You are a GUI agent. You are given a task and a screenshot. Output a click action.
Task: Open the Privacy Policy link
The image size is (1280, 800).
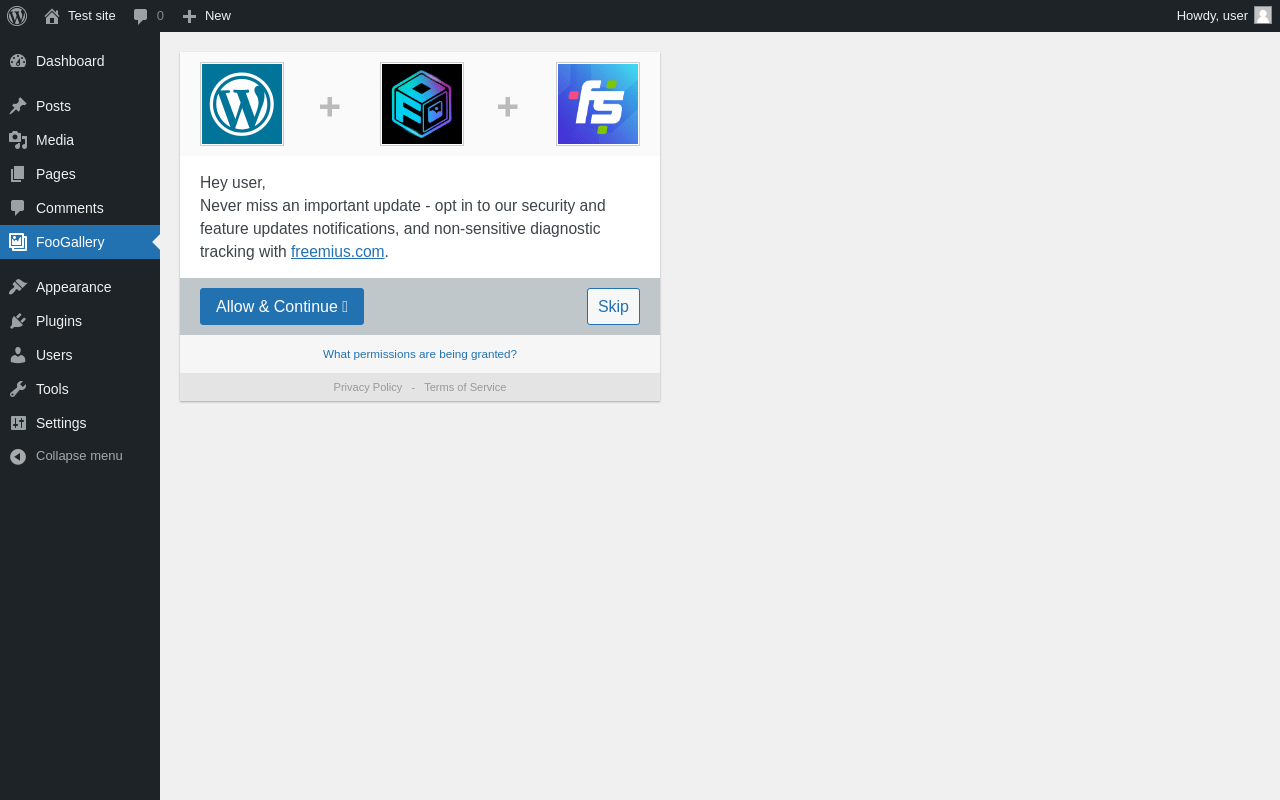[x=368, y=387]
